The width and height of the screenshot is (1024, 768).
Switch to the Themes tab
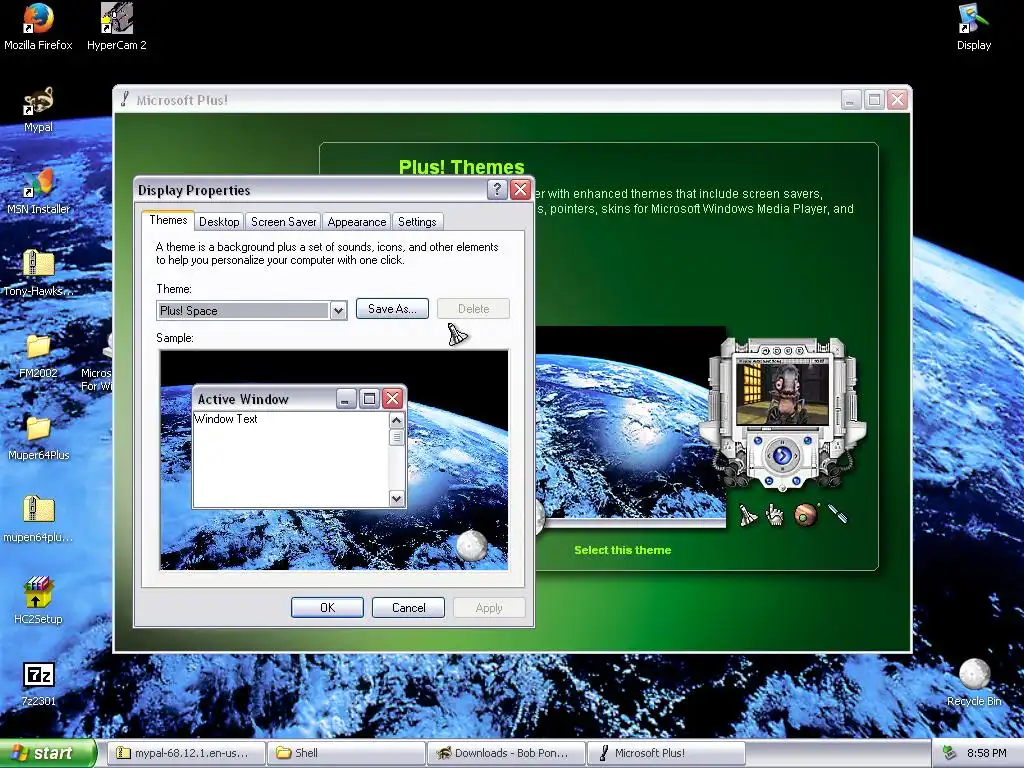[168, 220]
